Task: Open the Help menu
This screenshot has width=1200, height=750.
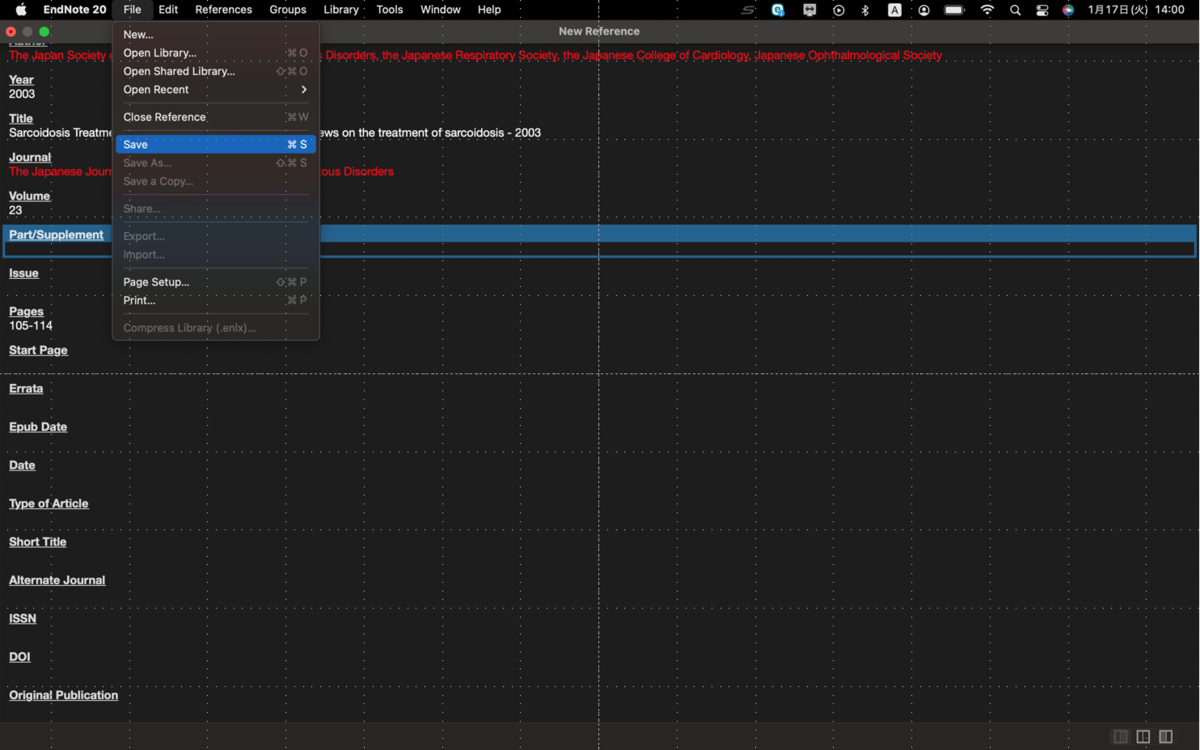Action: point(489,10)
